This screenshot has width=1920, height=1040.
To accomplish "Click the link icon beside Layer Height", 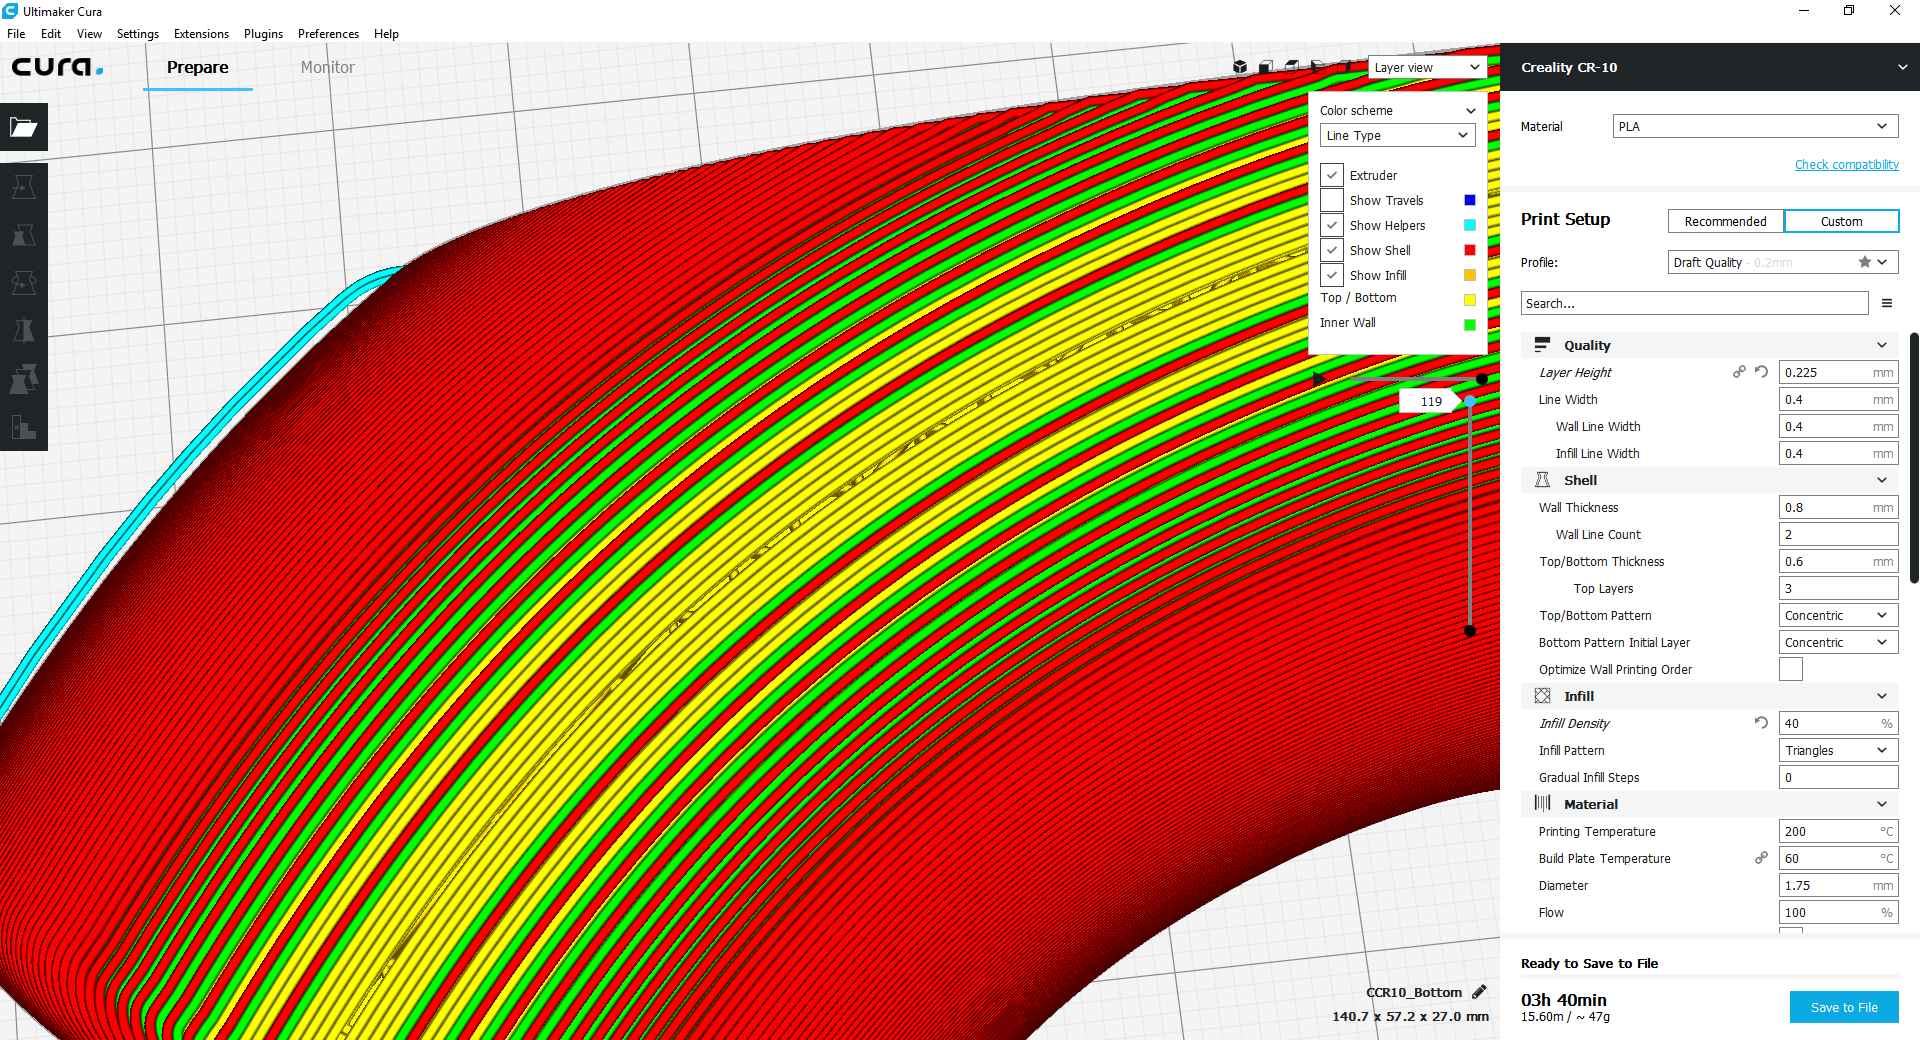I will pyautogui.click(x=1739, y=372).
